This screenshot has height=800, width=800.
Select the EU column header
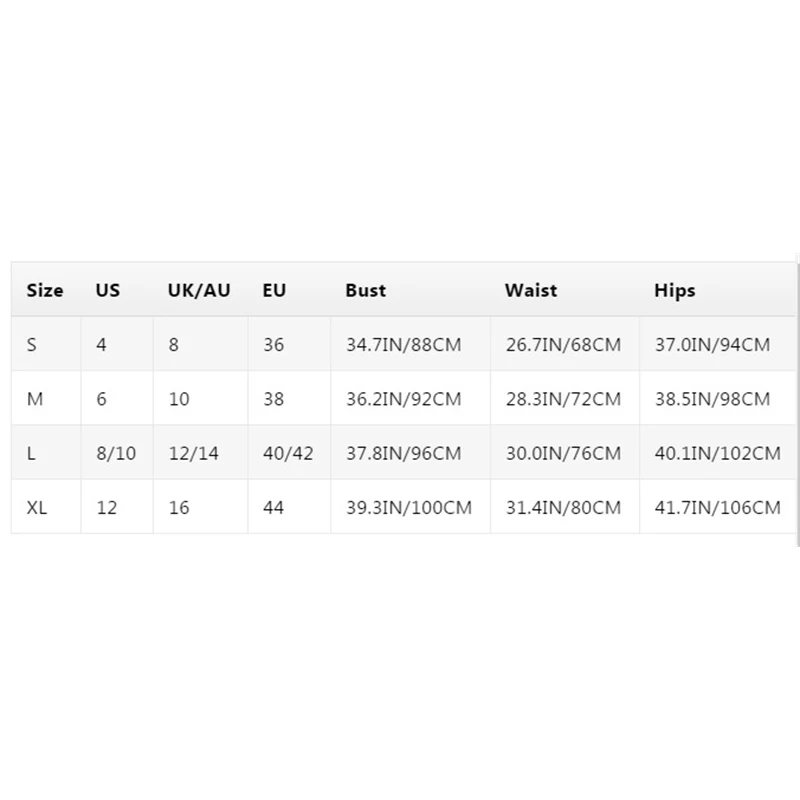pyautogui.click(x=274, y=291)
